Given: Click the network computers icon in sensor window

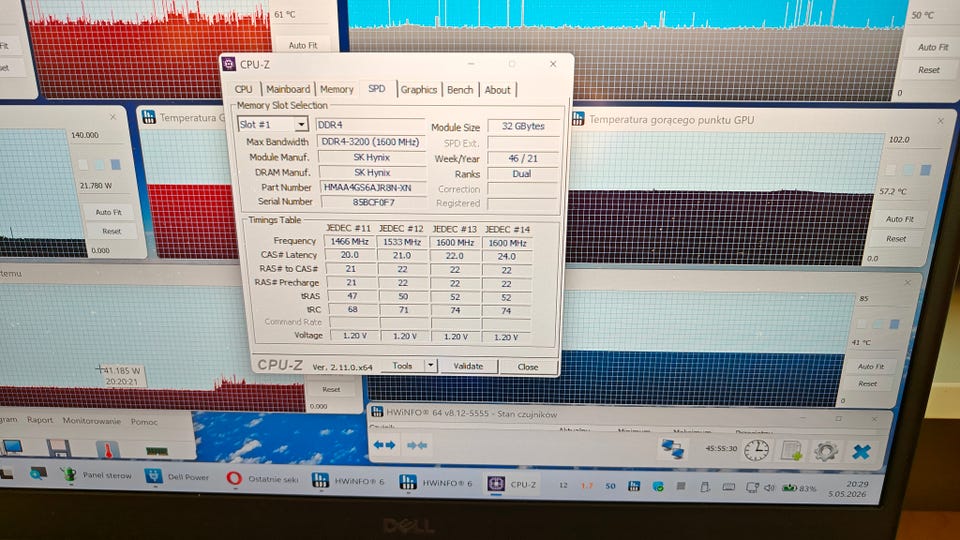Looking at the screenshot, I should click(x=672, y=448).
